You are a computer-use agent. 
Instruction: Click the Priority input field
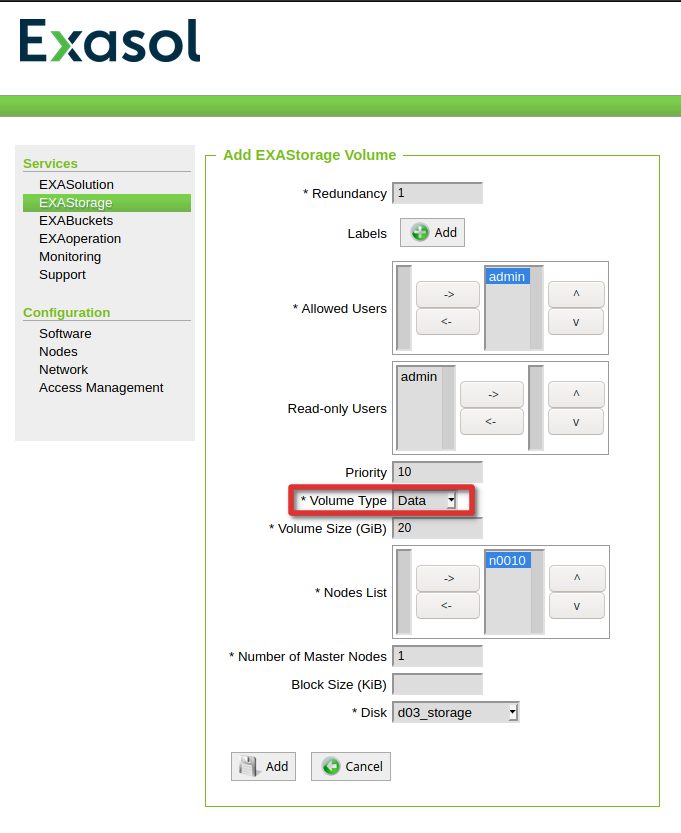[437, 472]
